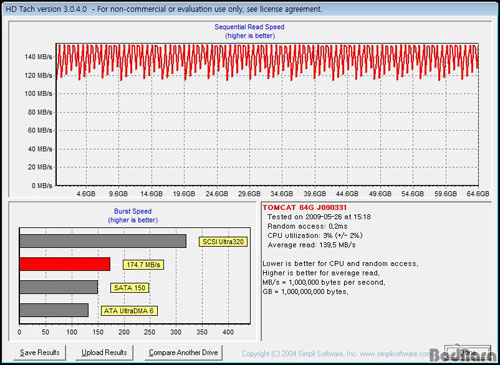Click the GB = 1,000,000,000 bytes note

click(x=305, y=292)
